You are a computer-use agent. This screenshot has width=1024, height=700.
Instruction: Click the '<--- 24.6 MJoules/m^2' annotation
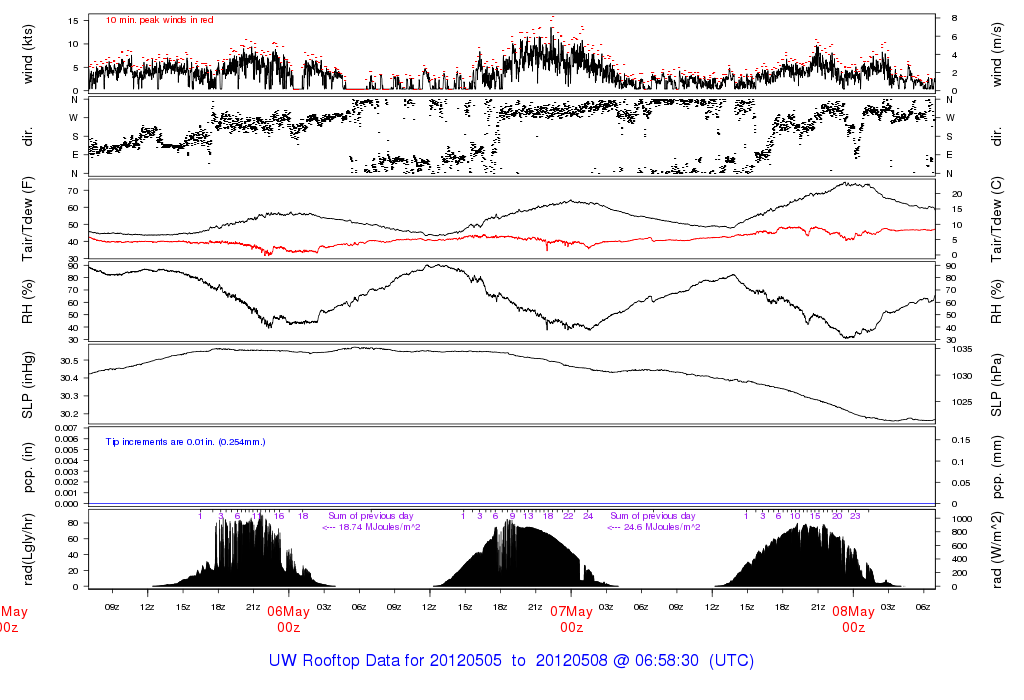point(654,527)
